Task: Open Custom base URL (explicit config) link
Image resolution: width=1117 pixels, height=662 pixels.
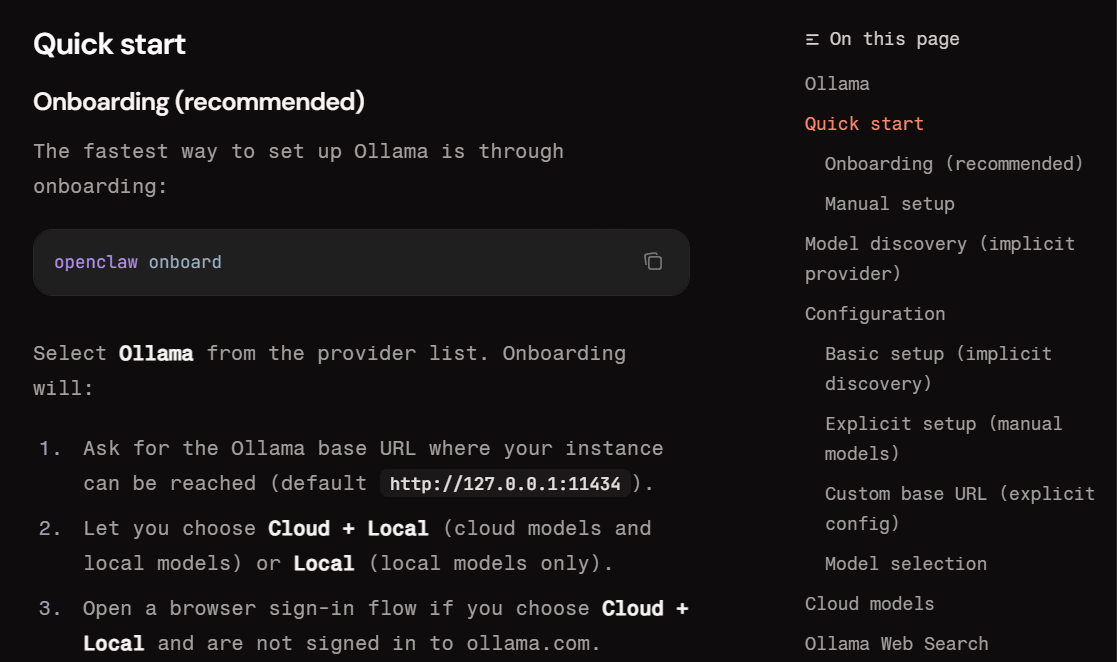Action: pos(960,509)
